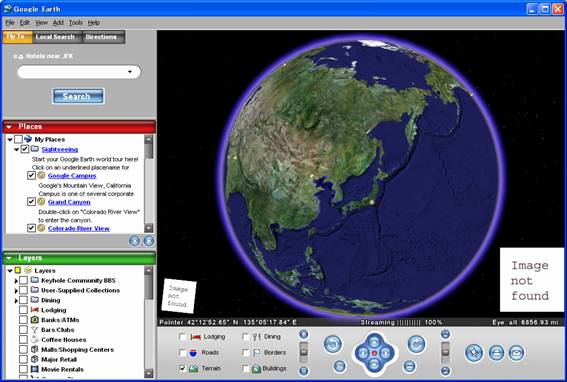Select the Fly To tab
567x382 pixels.
pos(17,37)
